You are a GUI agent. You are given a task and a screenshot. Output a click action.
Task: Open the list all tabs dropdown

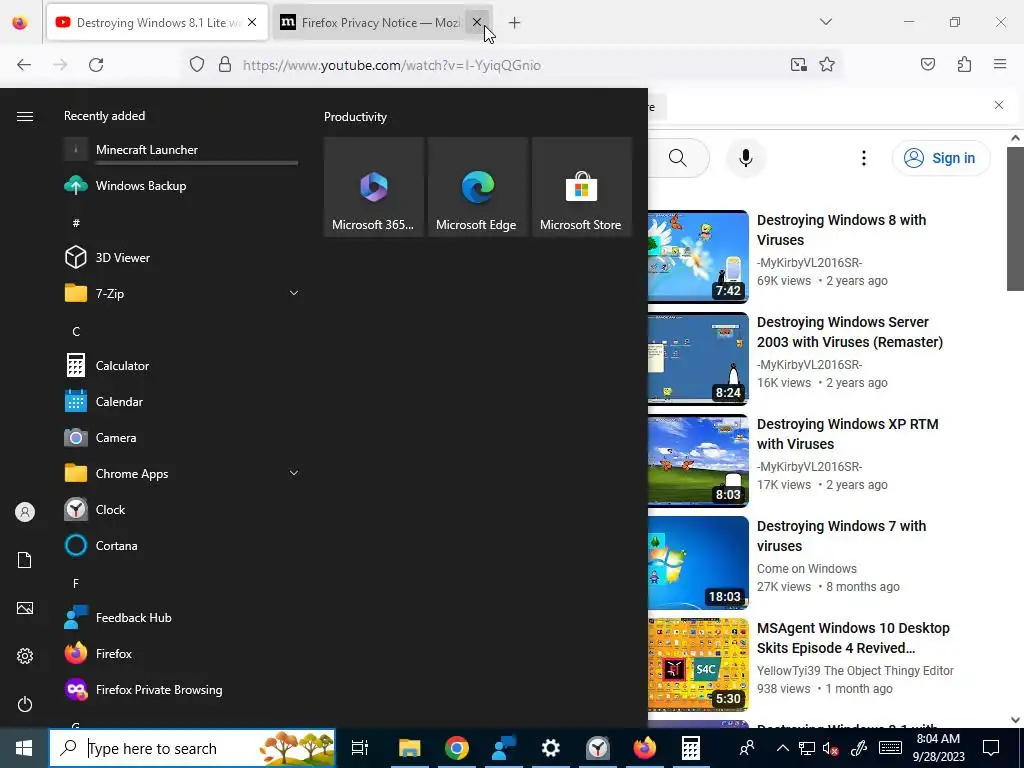click(x=825, y=22)
